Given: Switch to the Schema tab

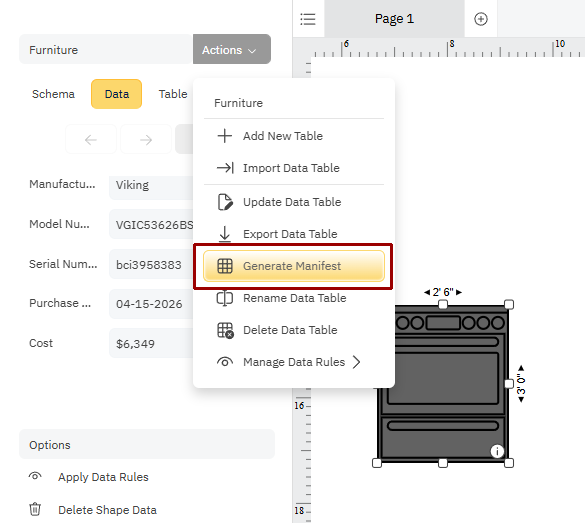Looking at the screenshot, I should coord(53,94).
